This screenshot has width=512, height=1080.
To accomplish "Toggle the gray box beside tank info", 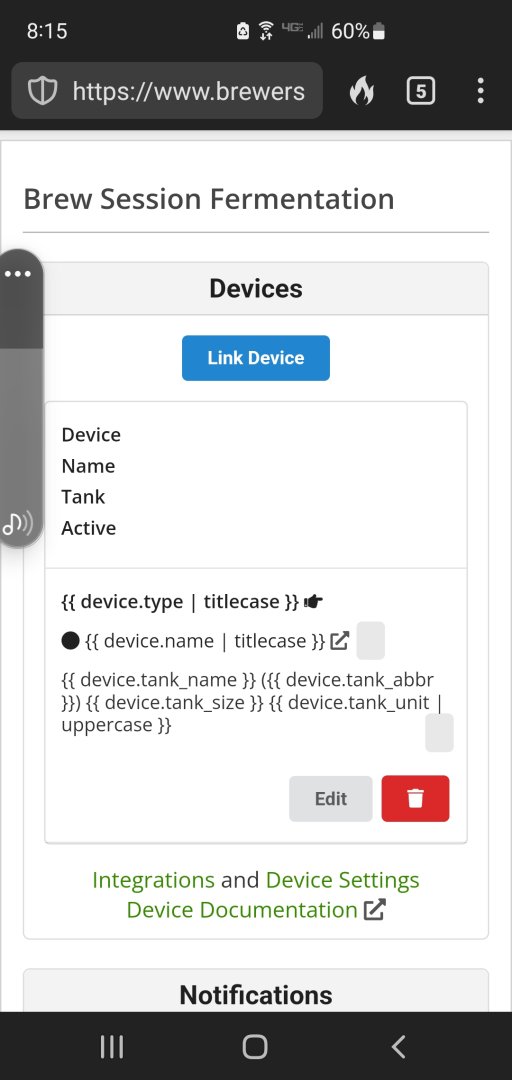I will click(440, 733).
